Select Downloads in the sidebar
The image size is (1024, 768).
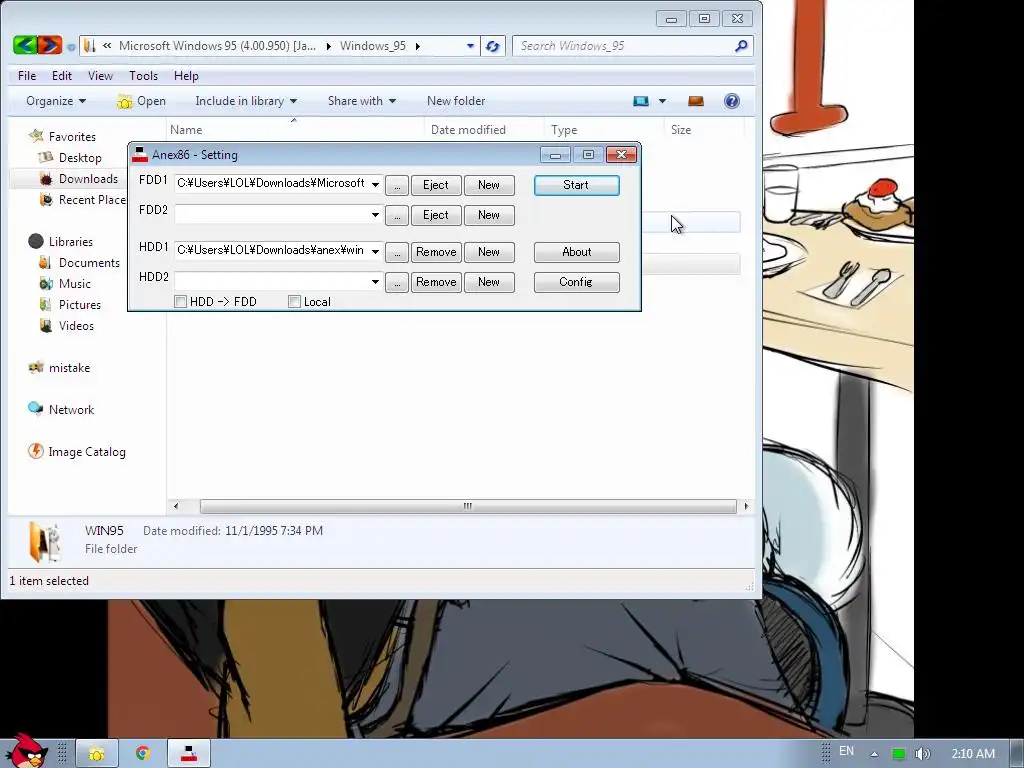pyautogui.click(x=79, y=178)
